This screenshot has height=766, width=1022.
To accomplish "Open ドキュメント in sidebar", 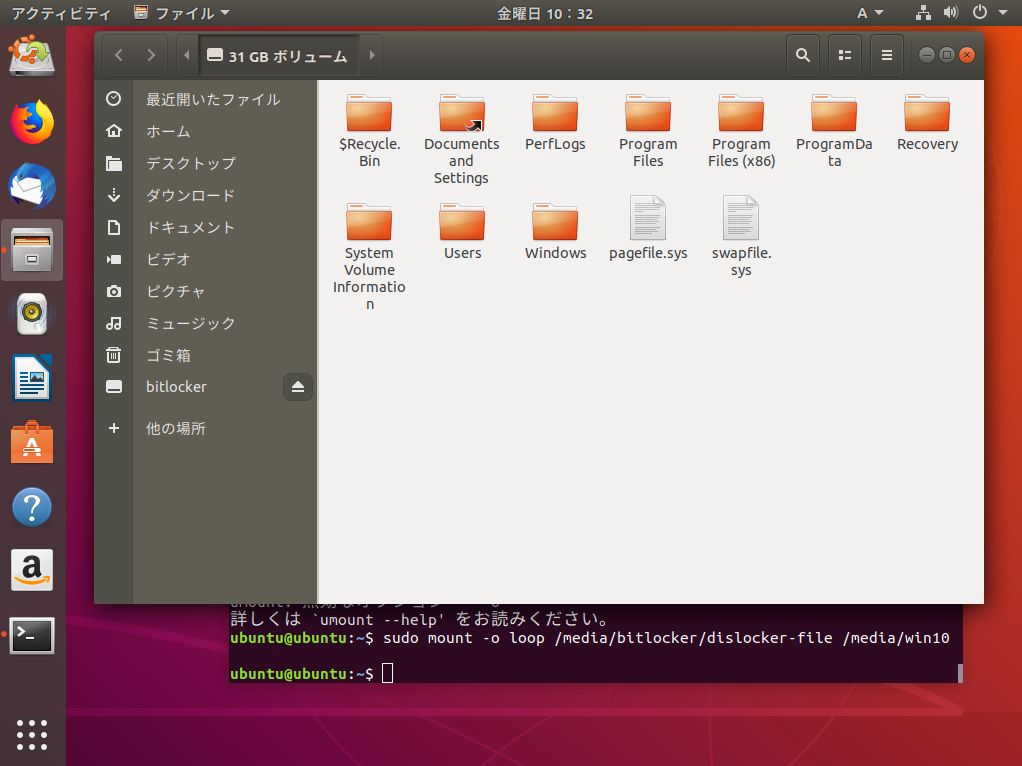I will [x=205, y=227].
